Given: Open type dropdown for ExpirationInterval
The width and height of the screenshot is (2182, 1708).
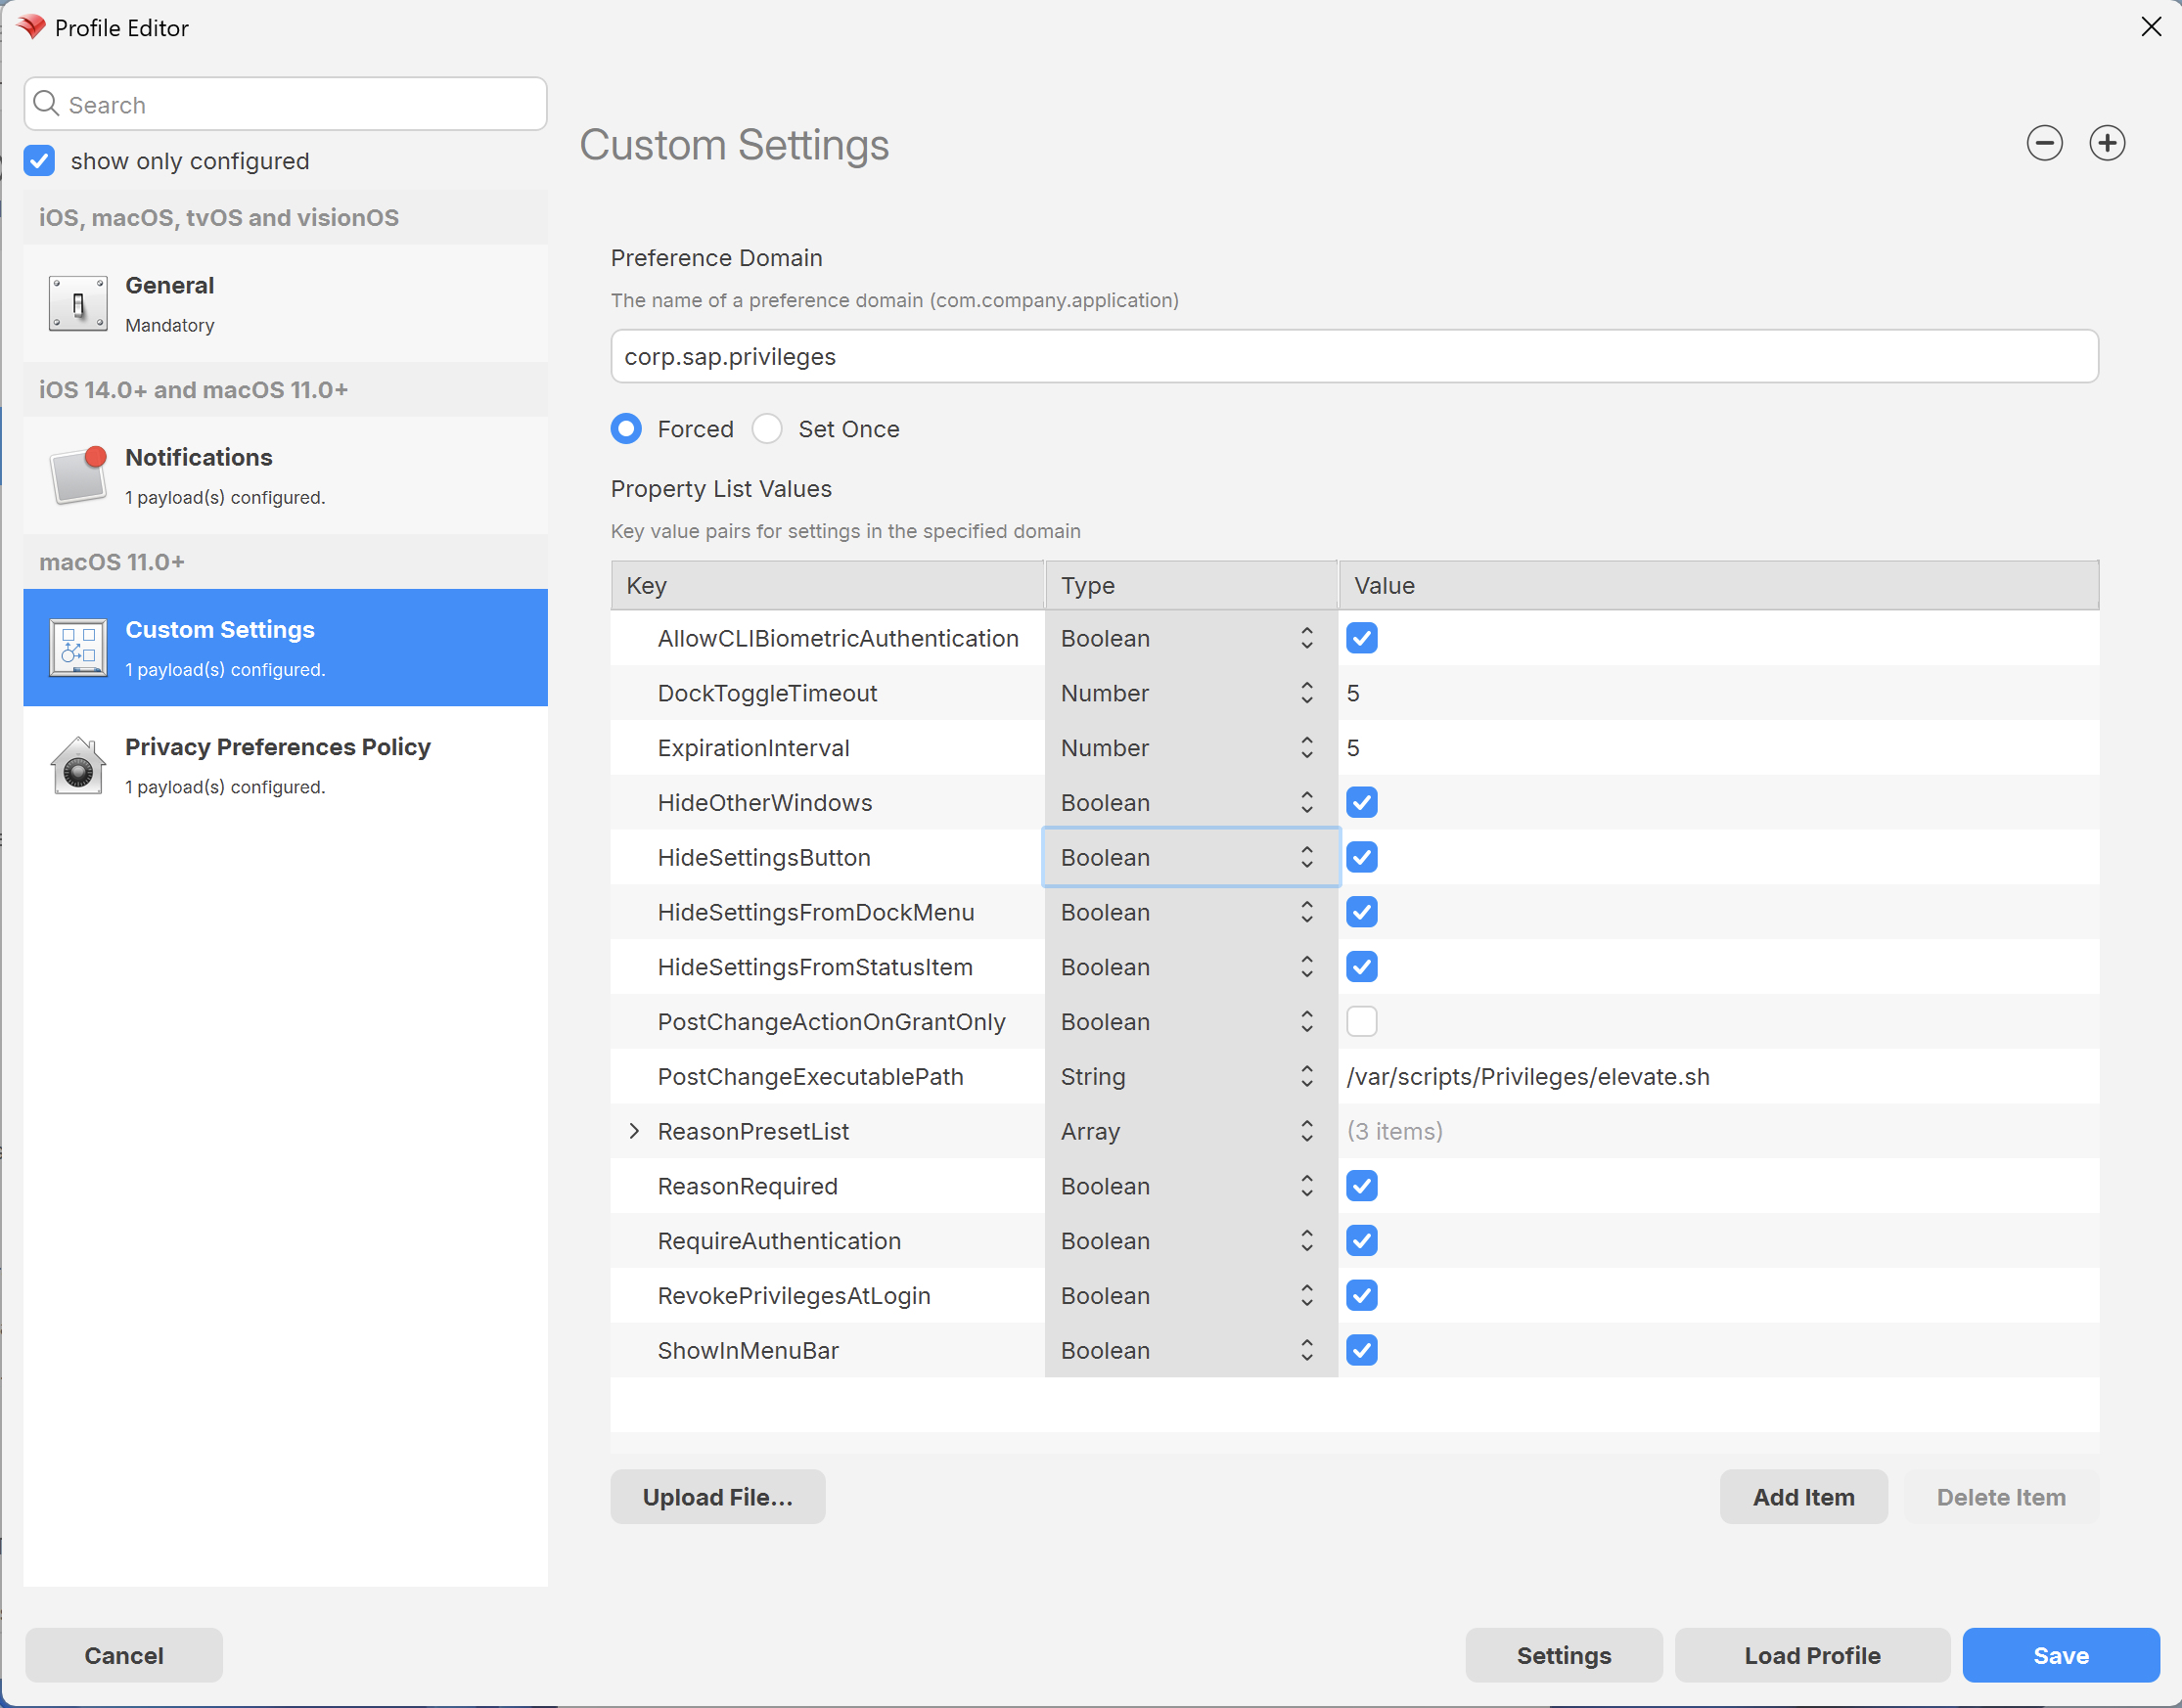Looking at the screenshot, I should 1190,748.
